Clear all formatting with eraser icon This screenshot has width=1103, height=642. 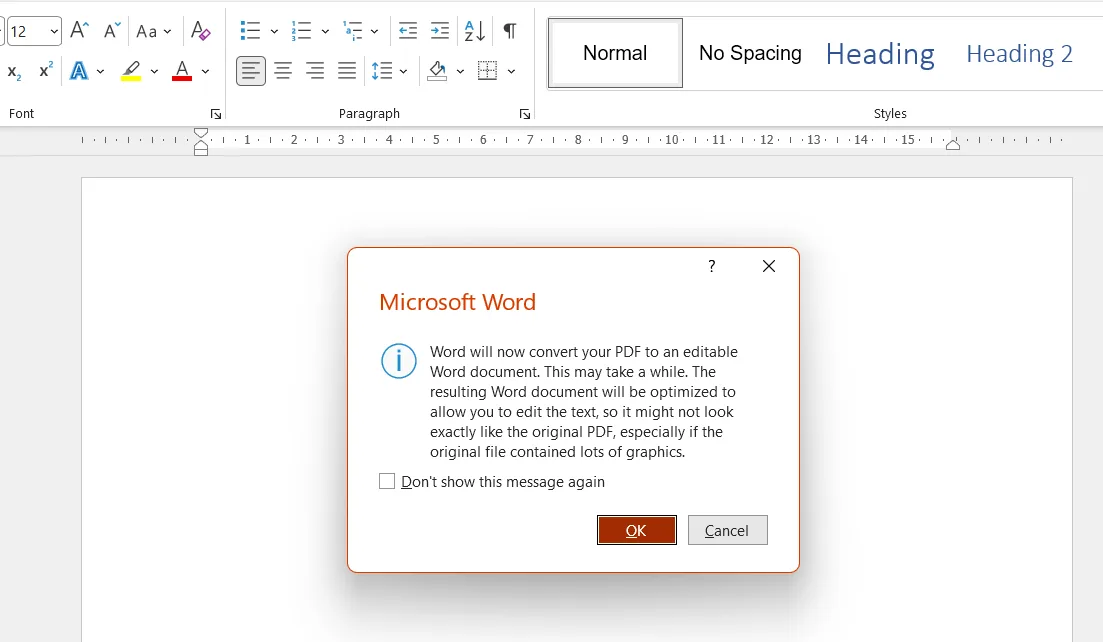pyautogui.click(x=200, y=31)
